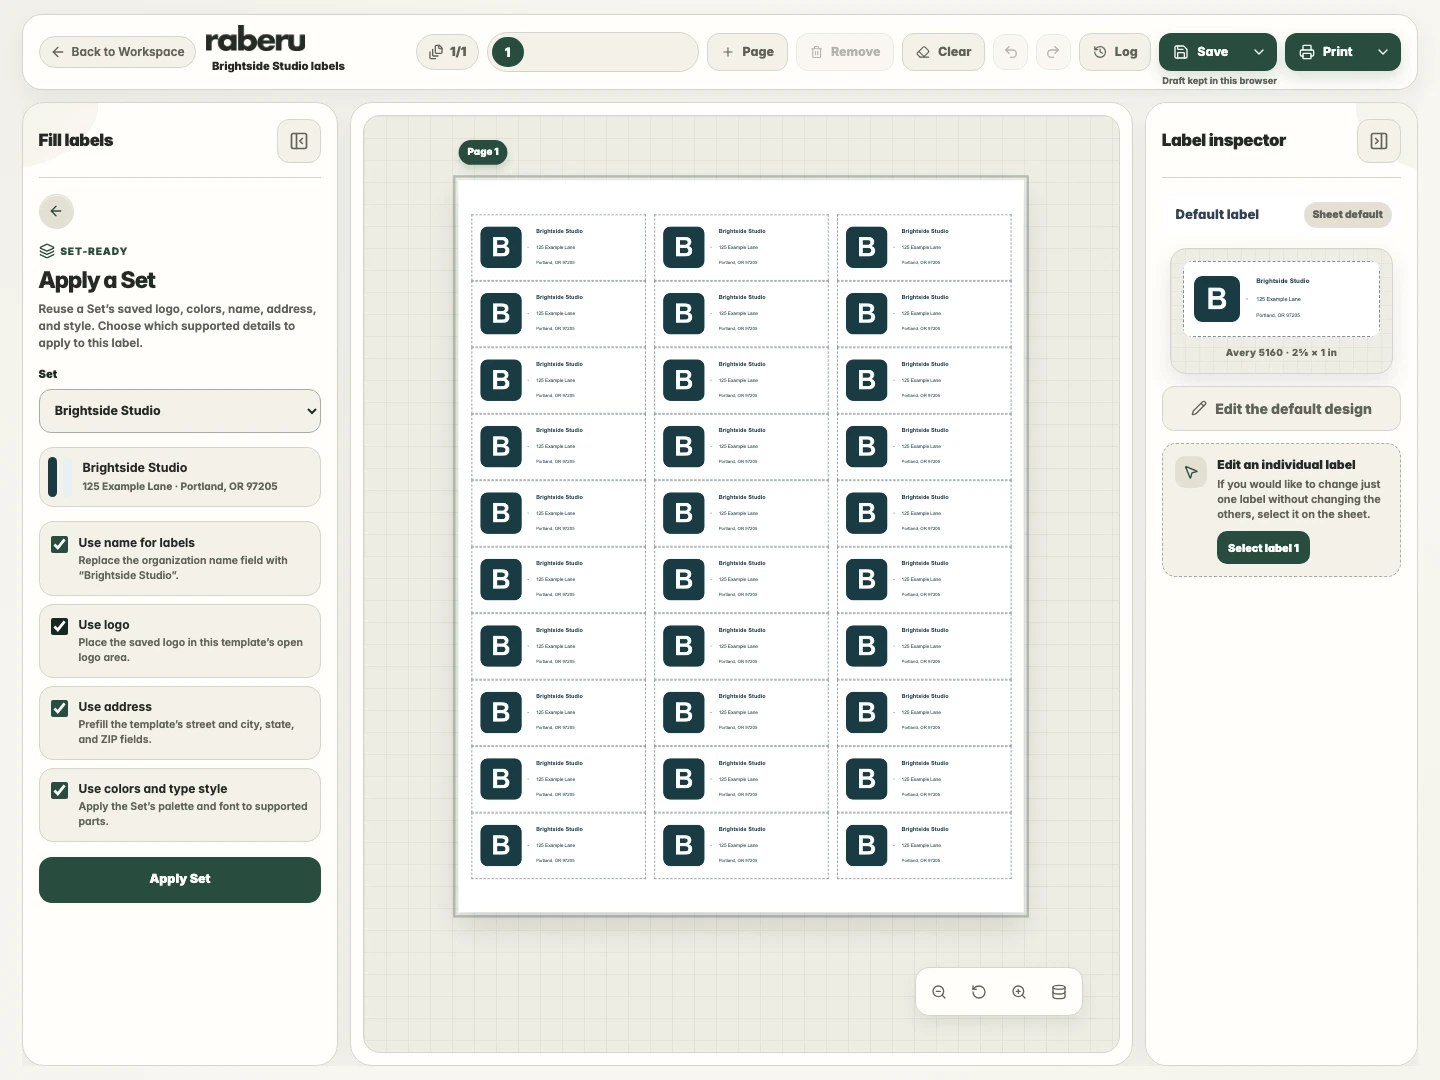Click the 'Apply a Set' heading

pos(97,281)
